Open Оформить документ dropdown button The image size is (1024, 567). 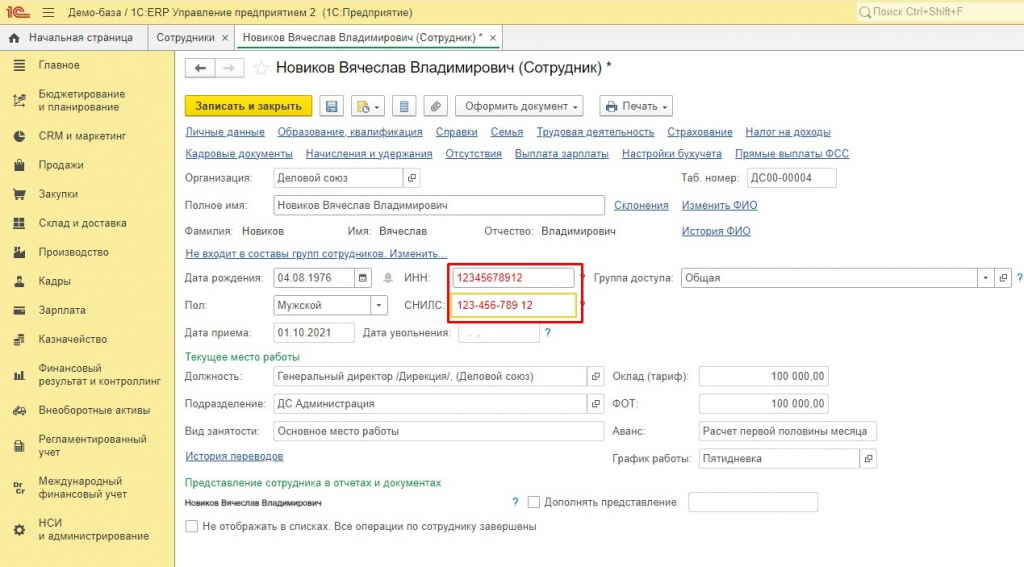click(519, 106)
